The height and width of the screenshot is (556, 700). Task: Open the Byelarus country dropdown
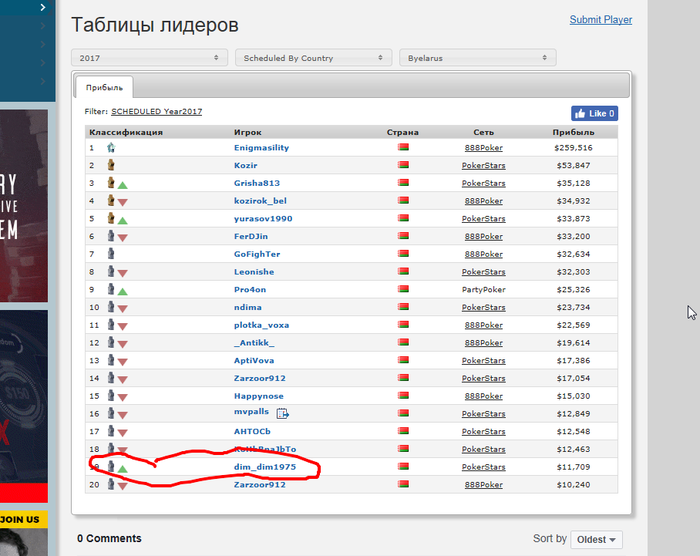(x=478, y=58)
